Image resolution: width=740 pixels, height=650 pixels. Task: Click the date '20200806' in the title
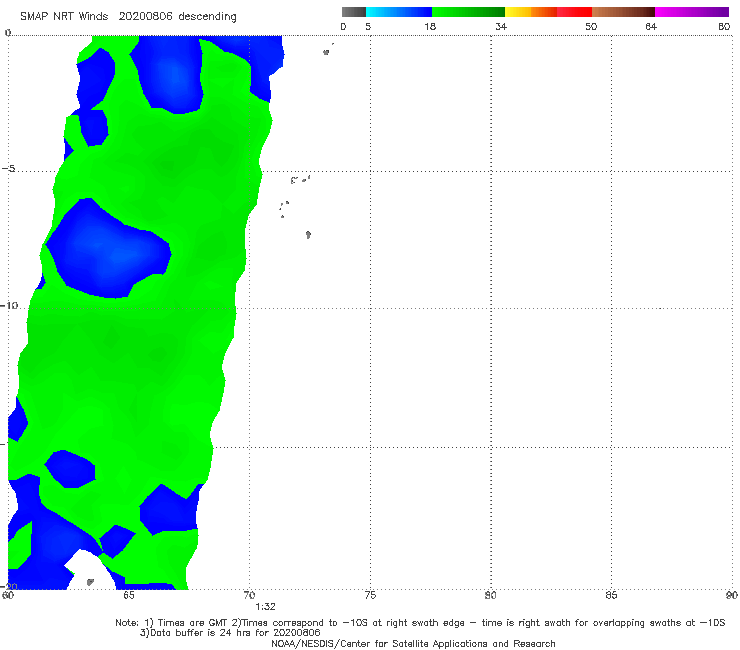coord(145,17)
